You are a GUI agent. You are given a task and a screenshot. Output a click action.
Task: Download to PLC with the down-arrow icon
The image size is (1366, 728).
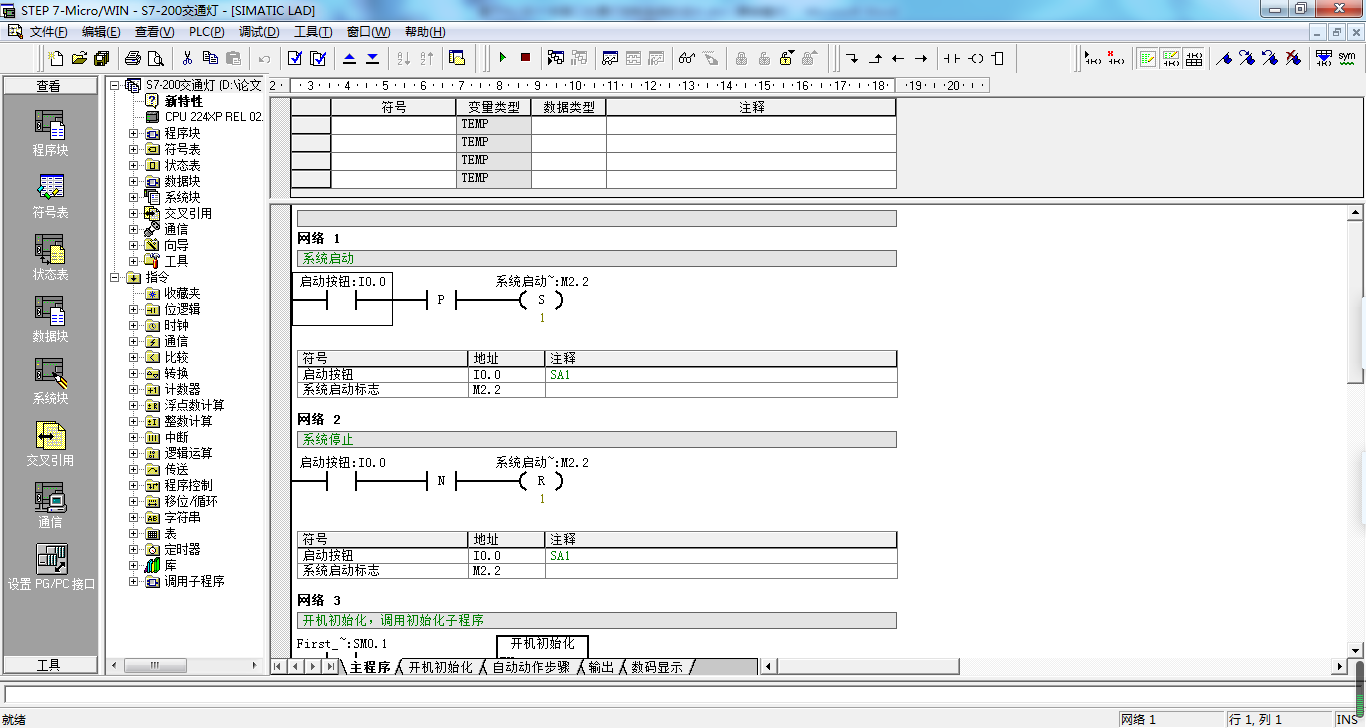click(372, 58)
